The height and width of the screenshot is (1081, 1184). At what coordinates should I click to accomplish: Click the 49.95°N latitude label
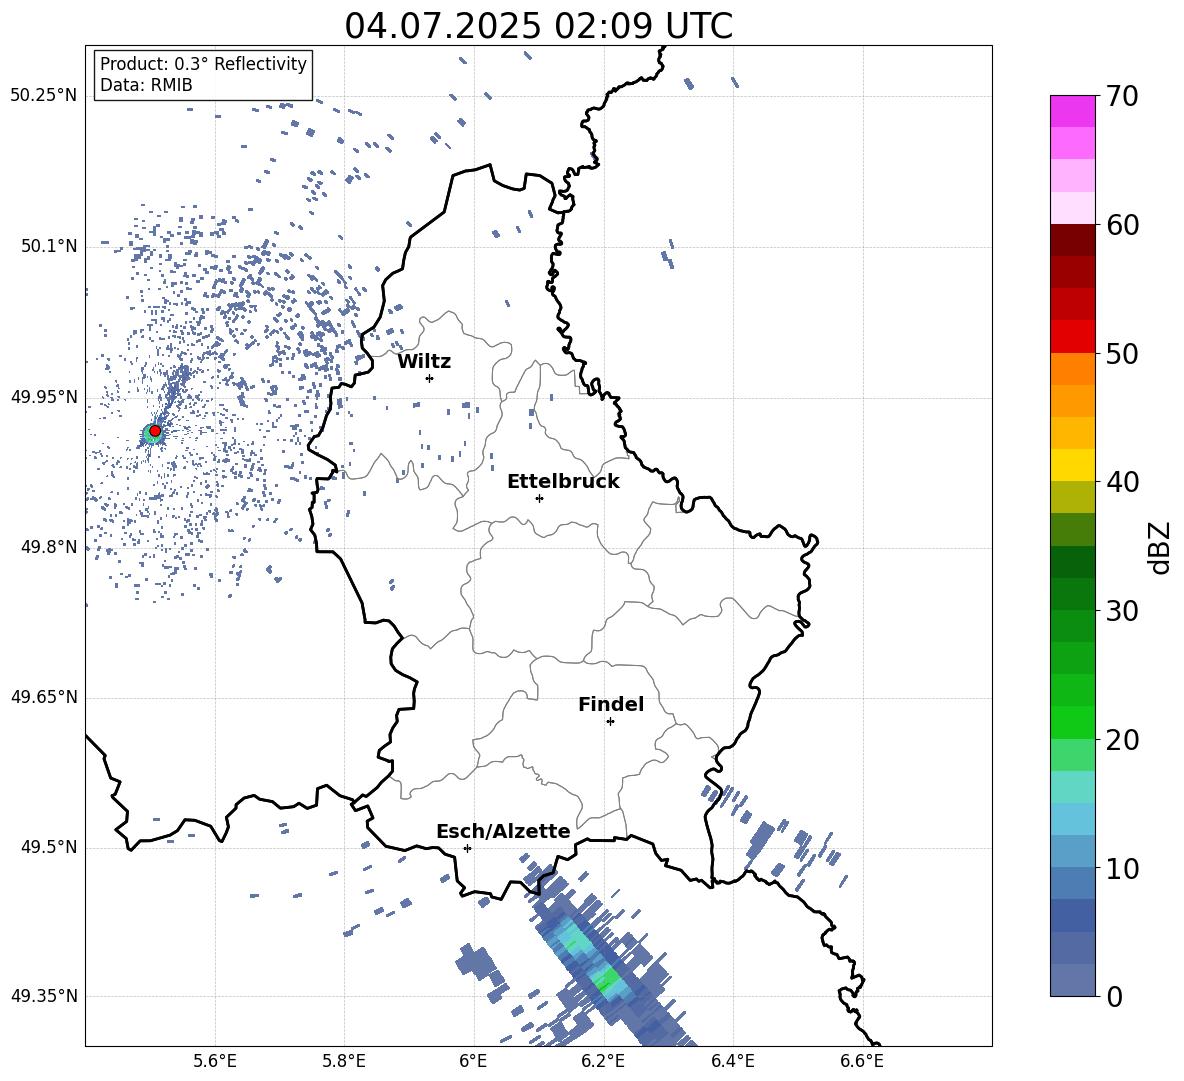44,397
